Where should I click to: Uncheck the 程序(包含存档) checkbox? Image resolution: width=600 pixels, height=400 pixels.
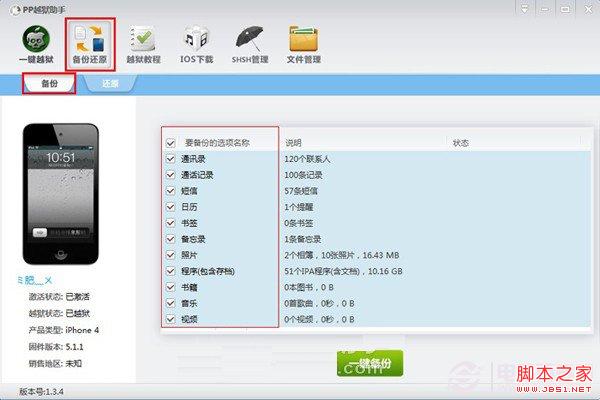[x=171, y=271]
